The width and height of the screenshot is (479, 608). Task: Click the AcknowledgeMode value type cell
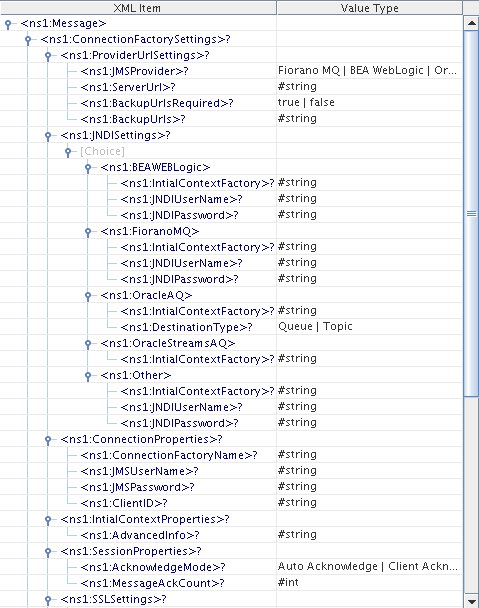[x=370, y=567]
